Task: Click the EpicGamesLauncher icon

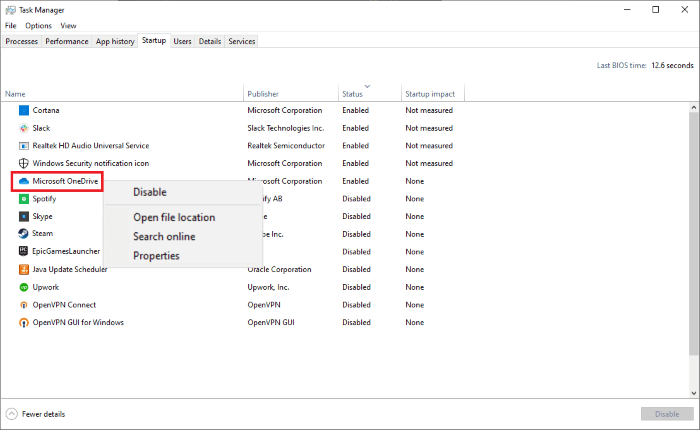Action: (24, 251)
